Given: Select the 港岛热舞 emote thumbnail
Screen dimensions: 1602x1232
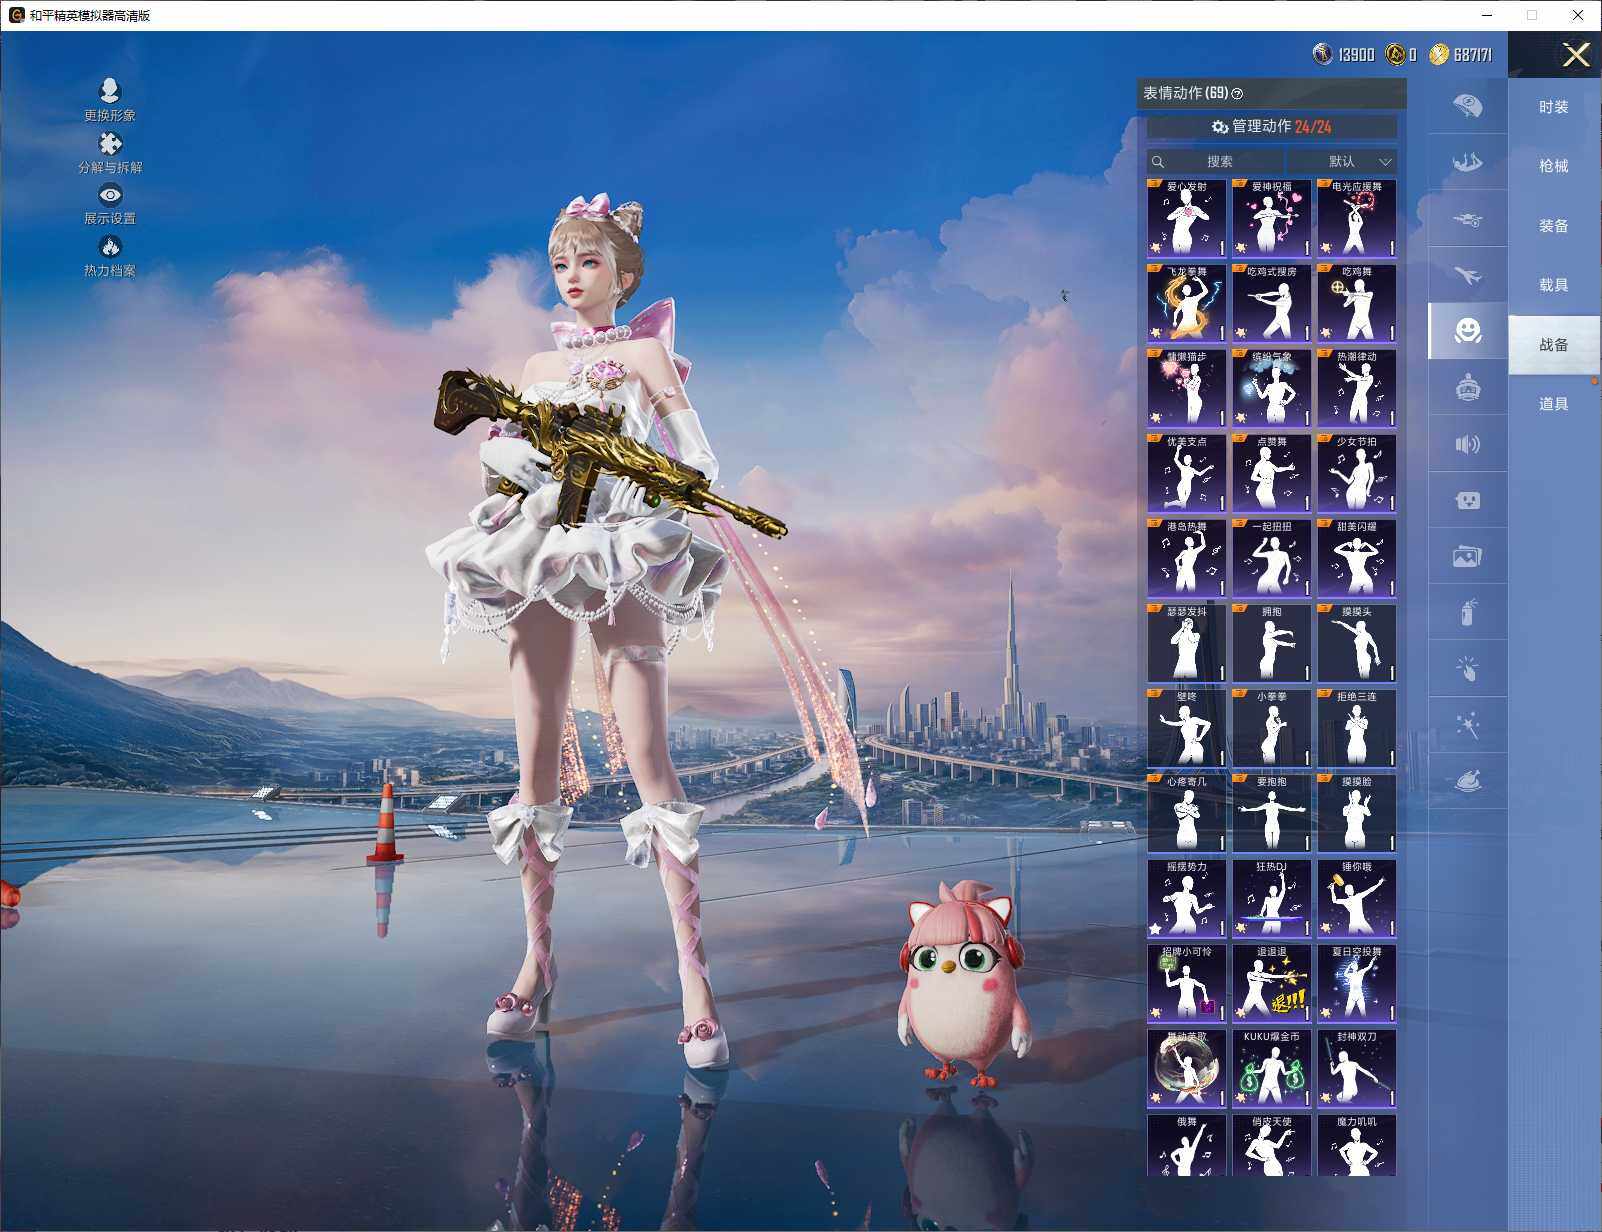Looking at the screenshot, I should coord(1187,559).
